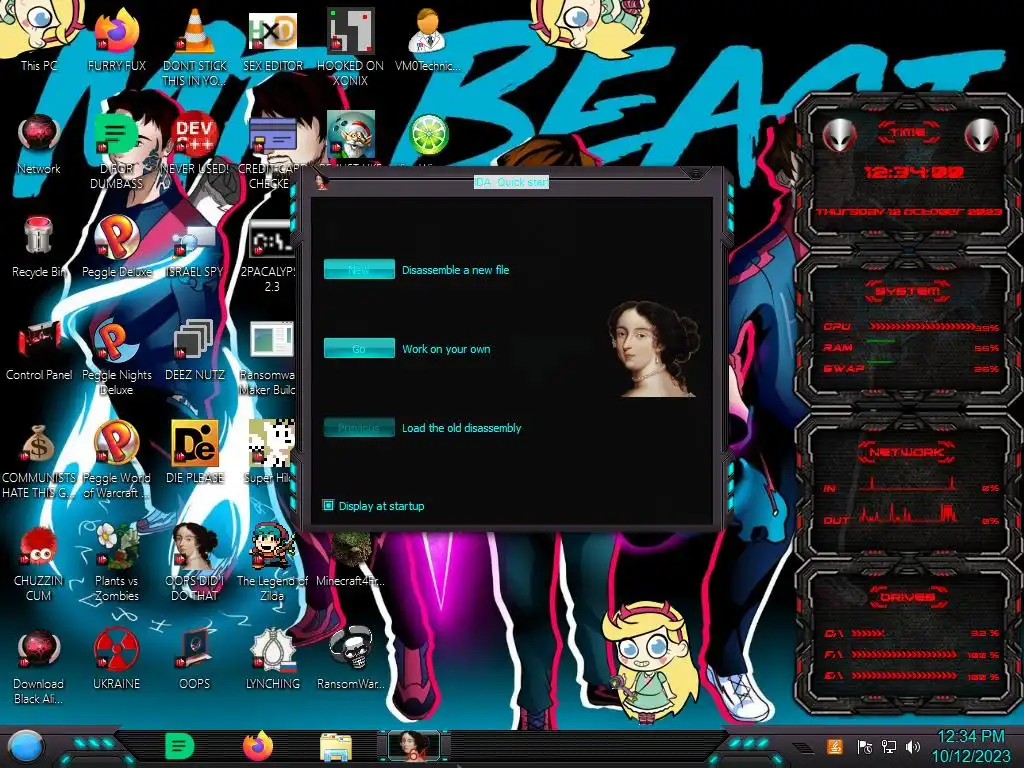Select the HOOKED ON XONIX desktop icon
Image resolution: width=1024 pixels, height=768 pixels.
click(351, 46)
